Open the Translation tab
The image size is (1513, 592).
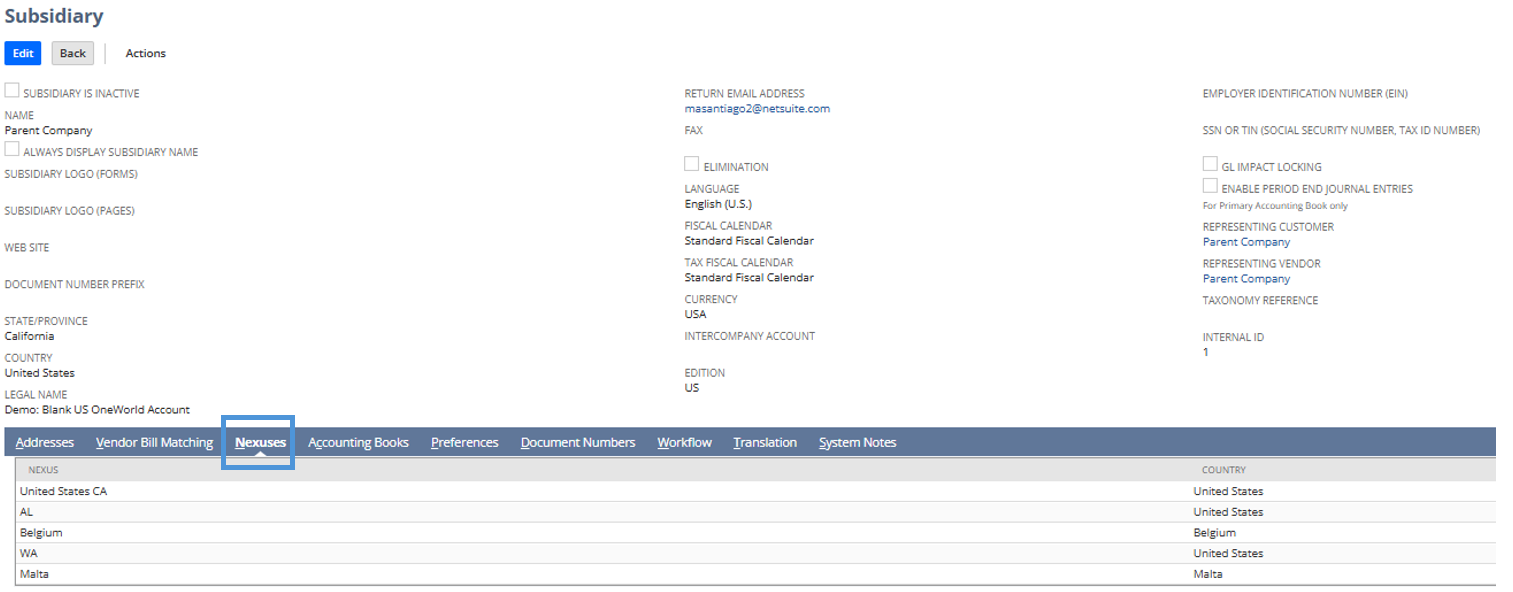765,442
